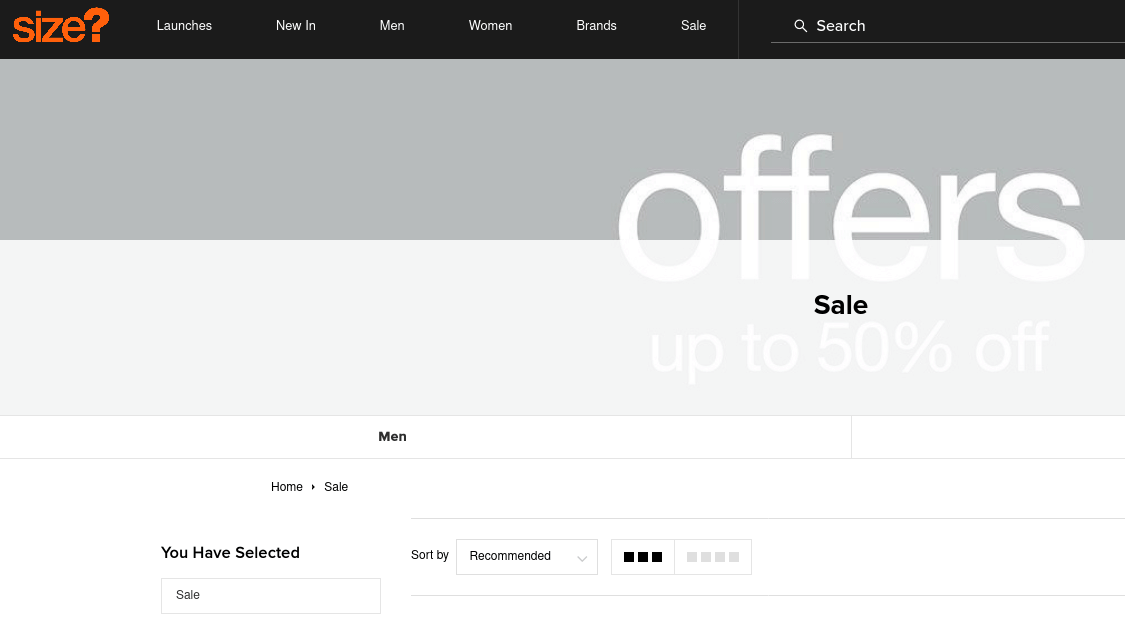Go to Home via breadcrumb link
1125x620 pixels.
pyautogui.click(x=286, y=487)
